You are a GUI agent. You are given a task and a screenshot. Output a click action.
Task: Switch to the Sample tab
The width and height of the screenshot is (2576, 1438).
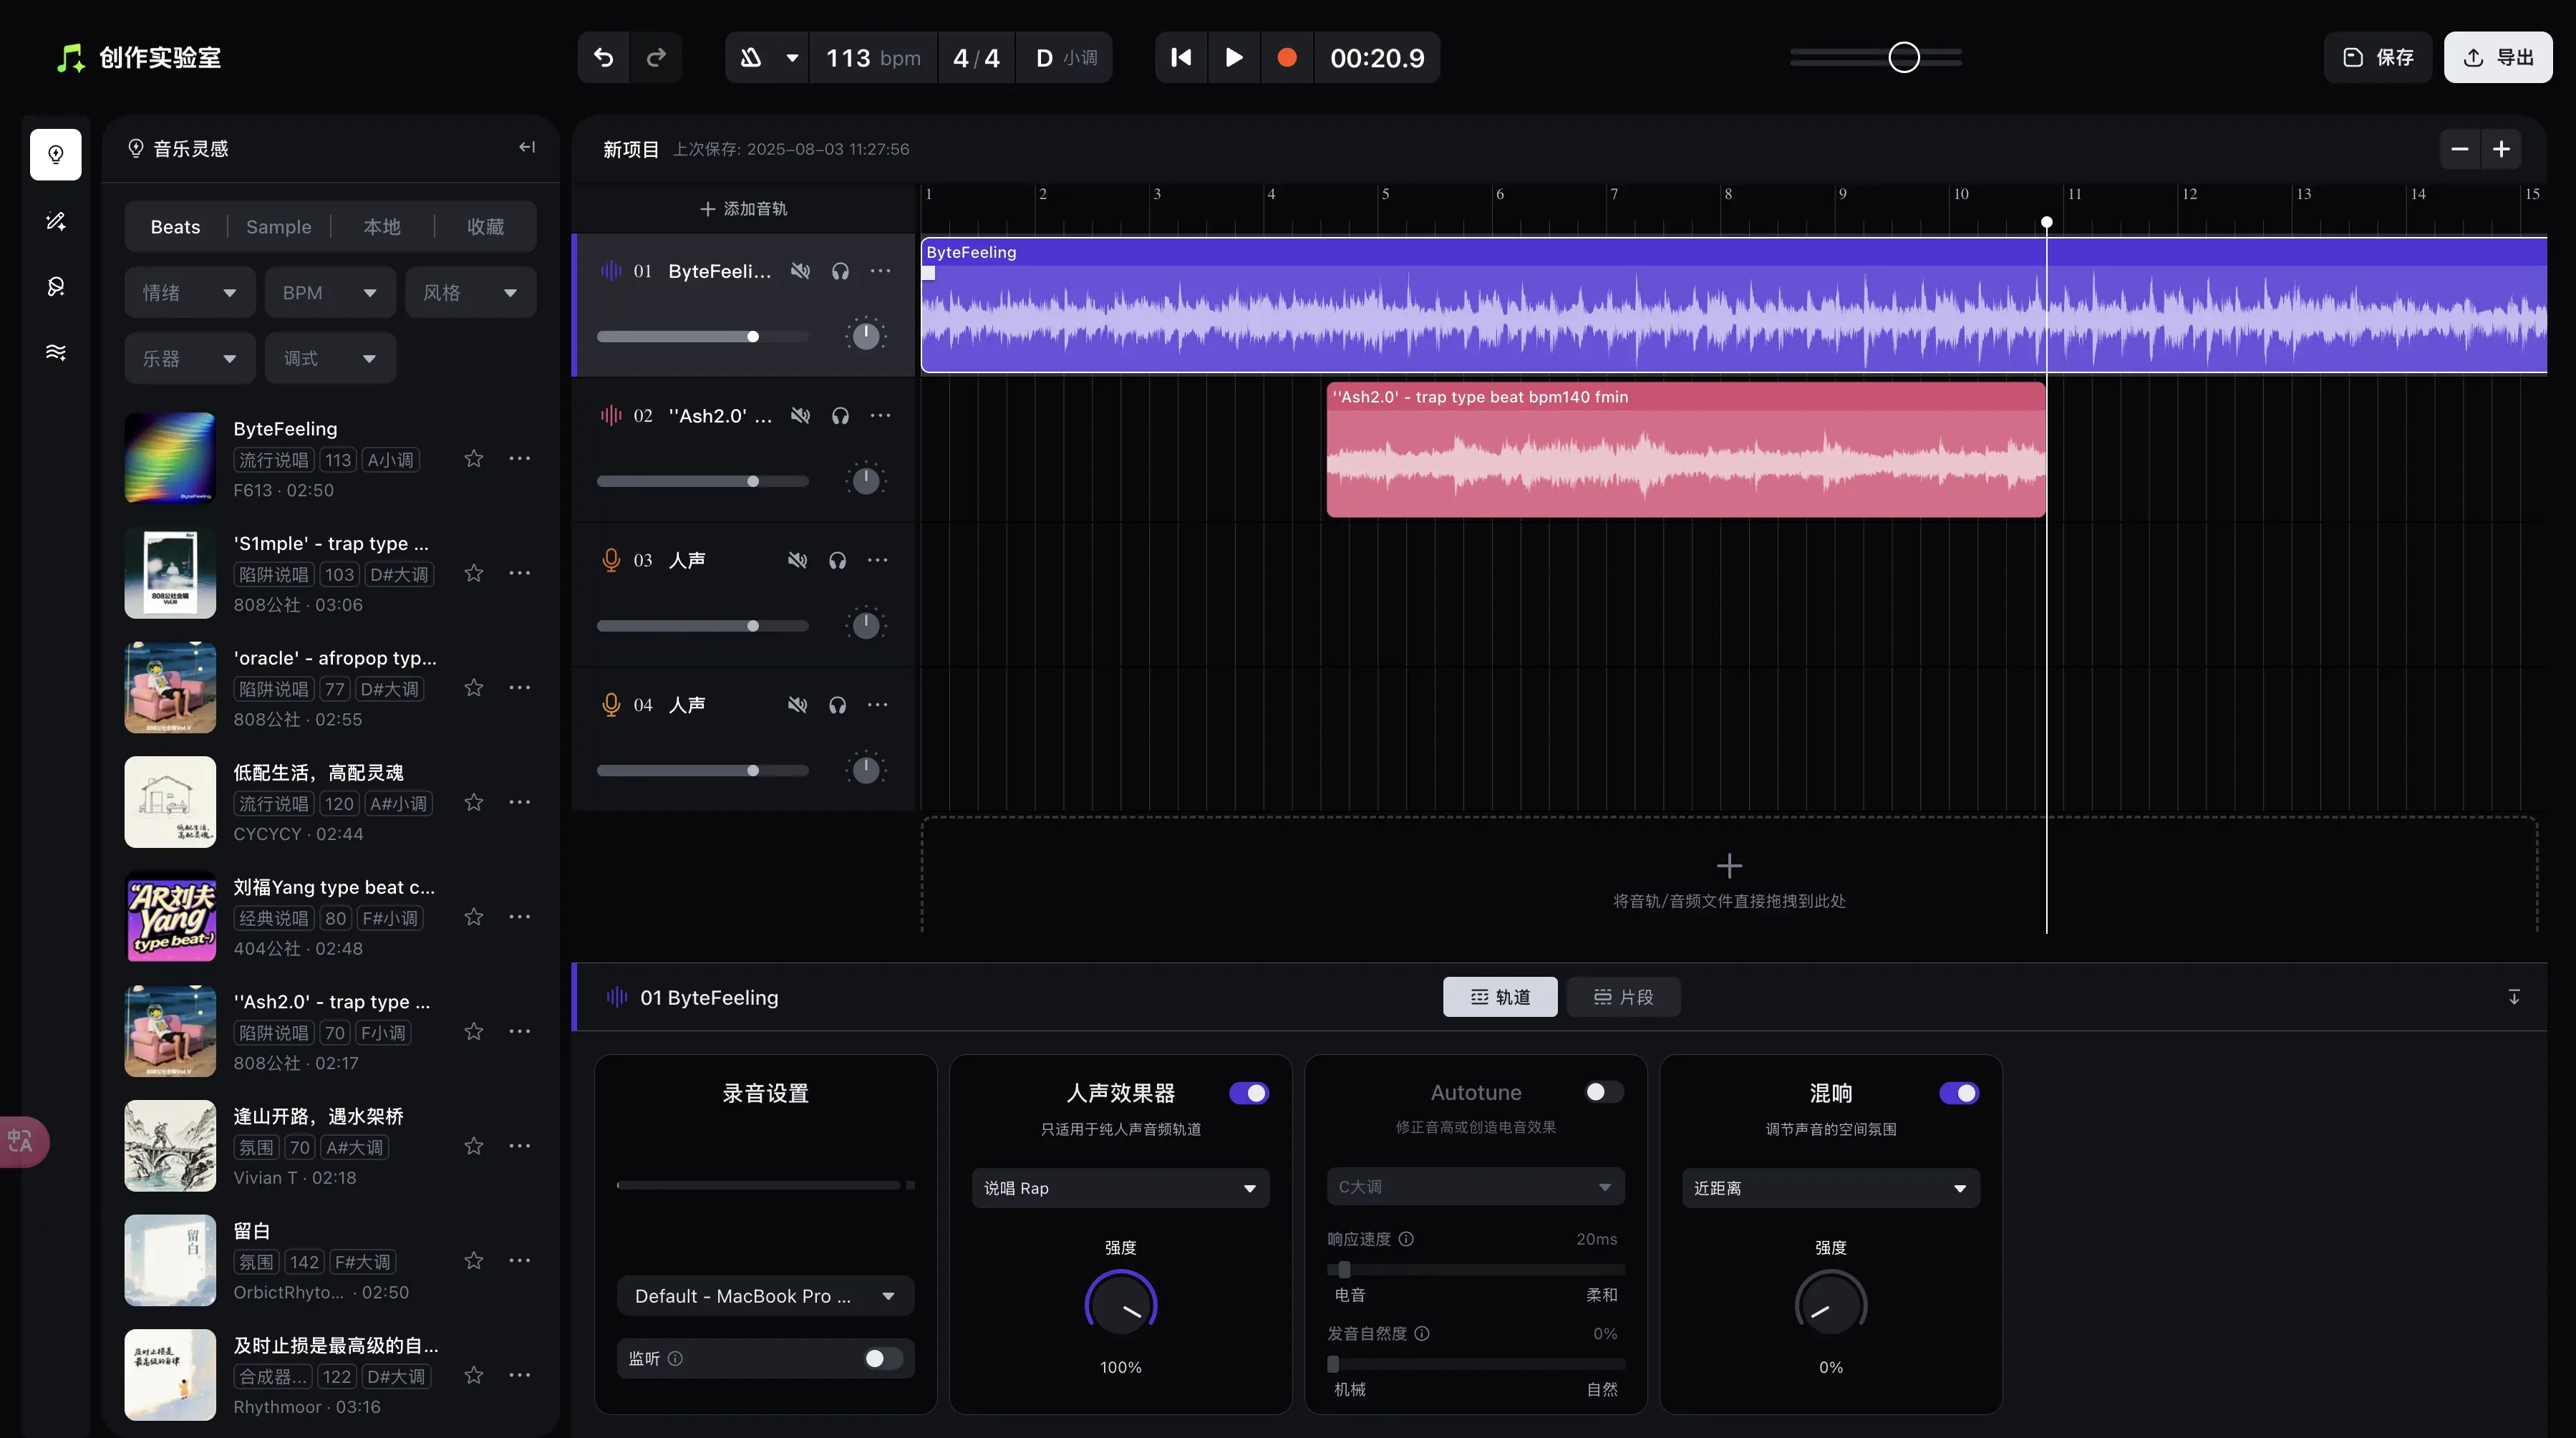[x=278, y=227]
